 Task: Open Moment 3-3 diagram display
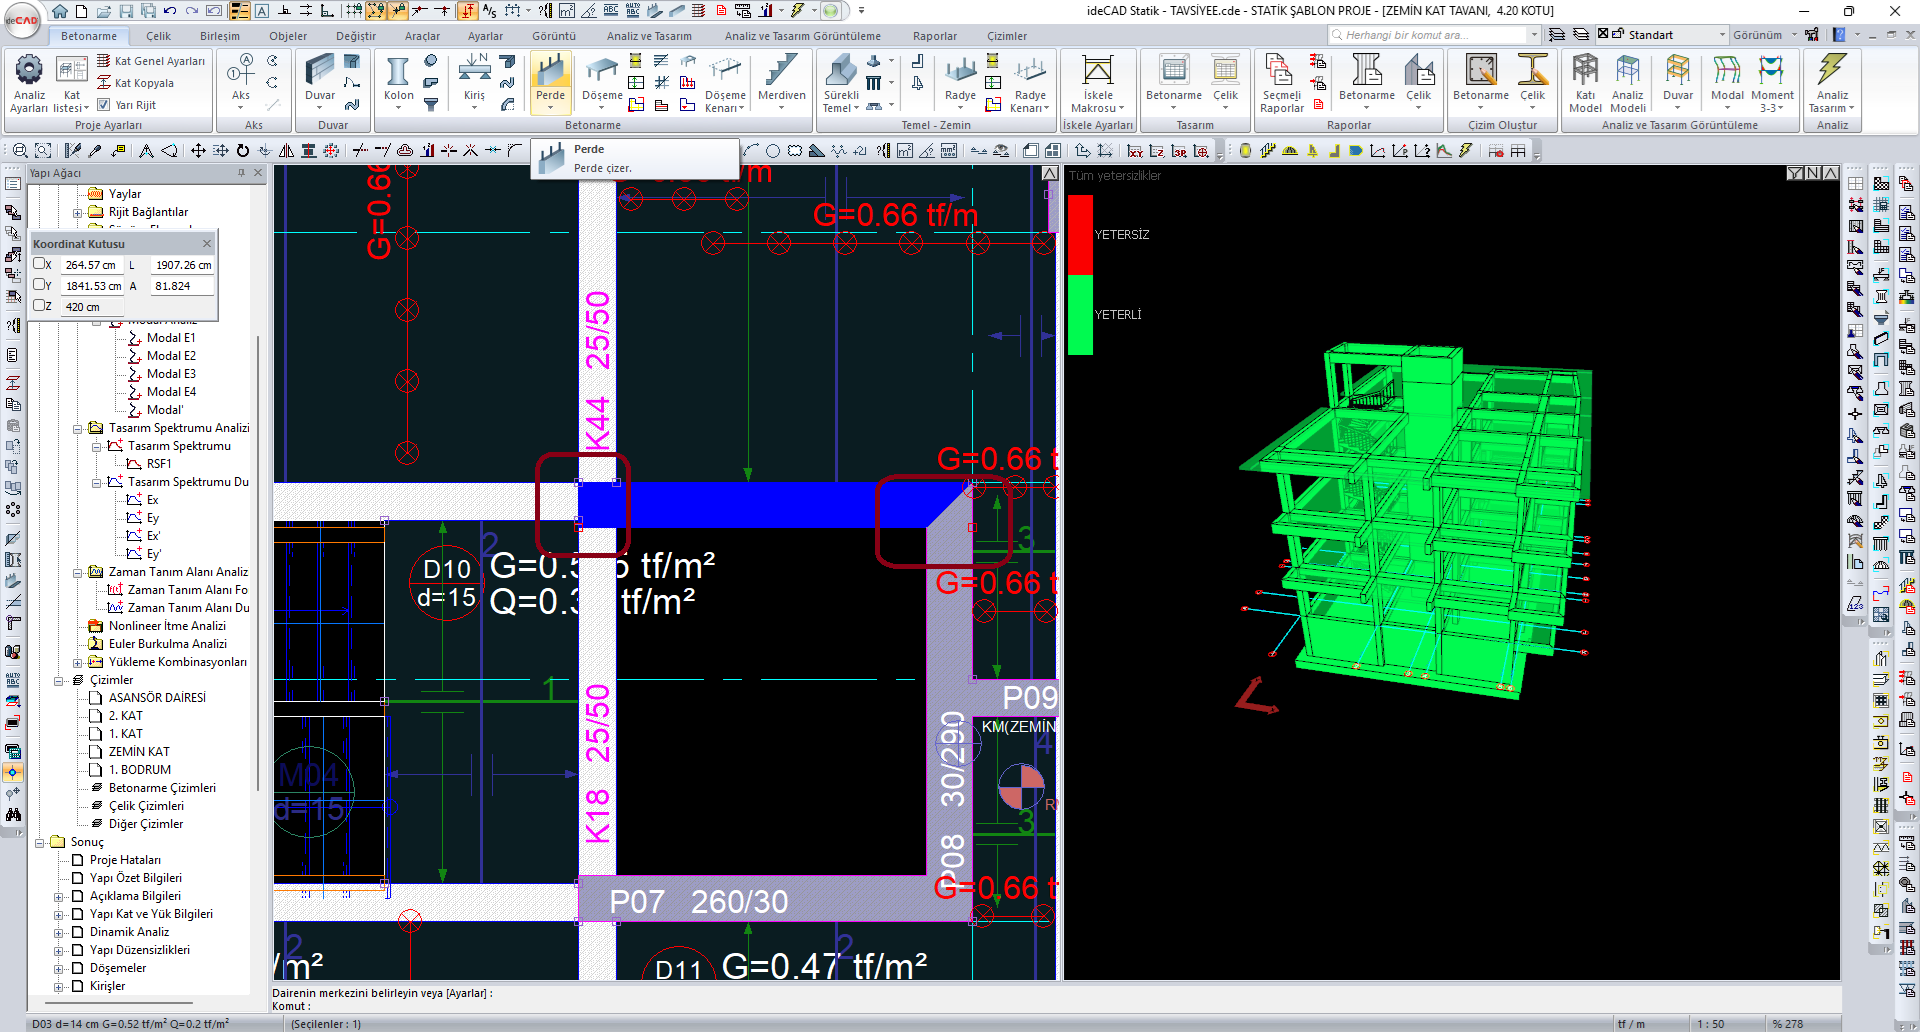(x=1772, y=84)
